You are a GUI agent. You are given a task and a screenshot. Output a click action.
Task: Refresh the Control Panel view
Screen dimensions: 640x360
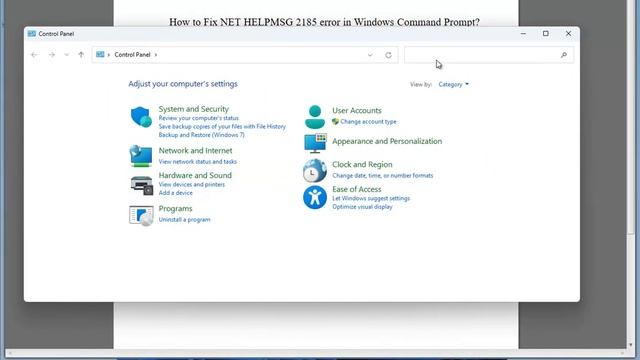point(388,55)
